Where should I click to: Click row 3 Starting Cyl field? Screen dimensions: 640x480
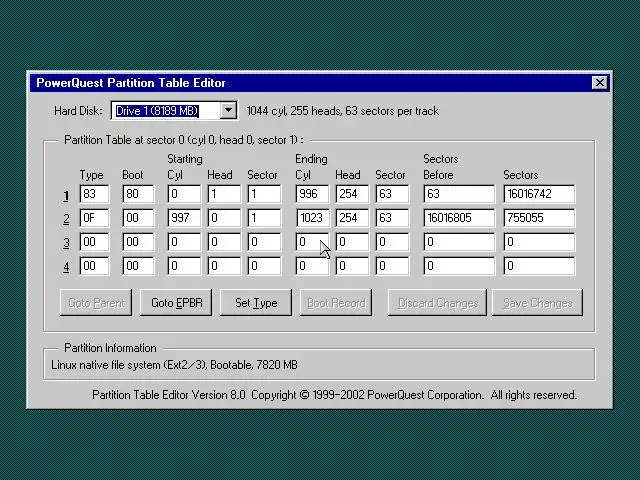point(184,242)
